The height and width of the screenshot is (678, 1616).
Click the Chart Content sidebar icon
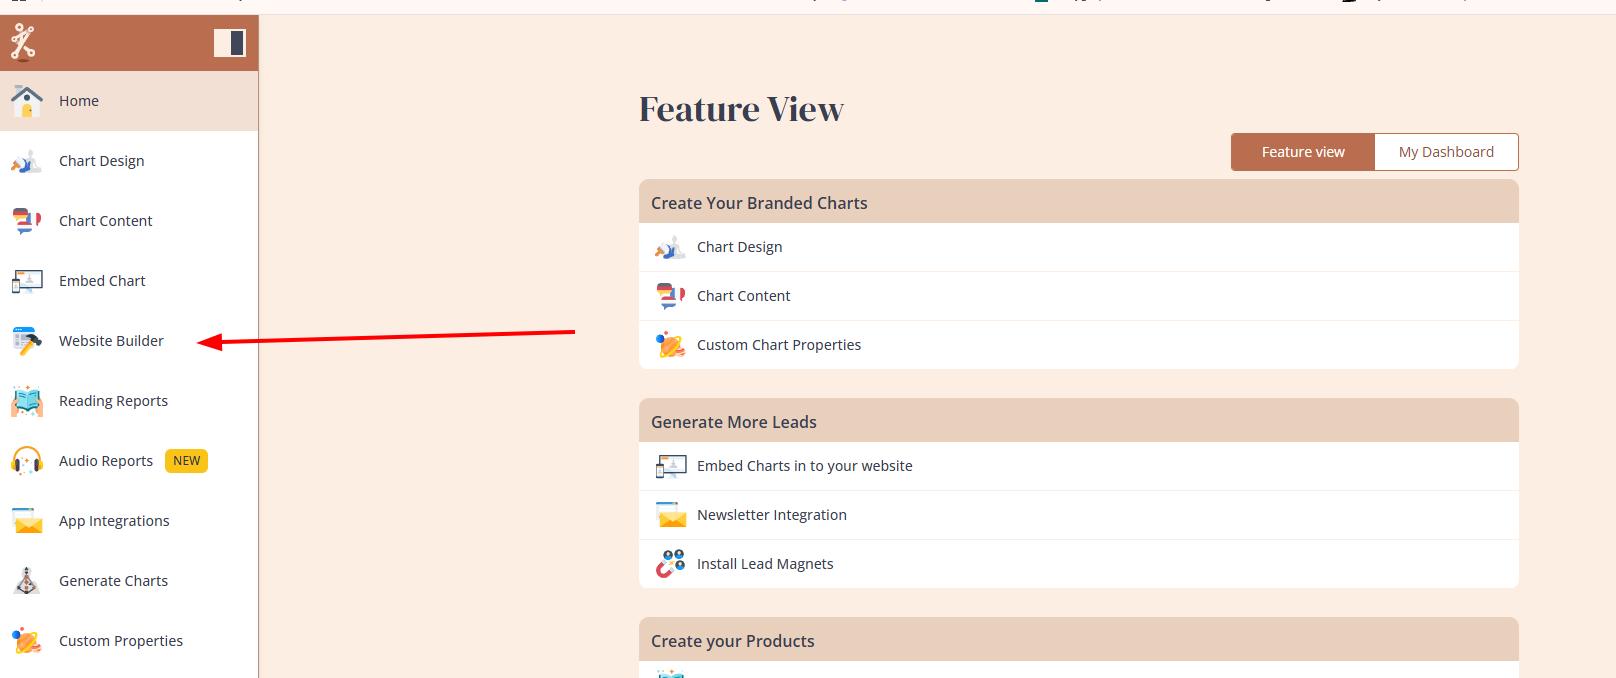tap(27, 221)
